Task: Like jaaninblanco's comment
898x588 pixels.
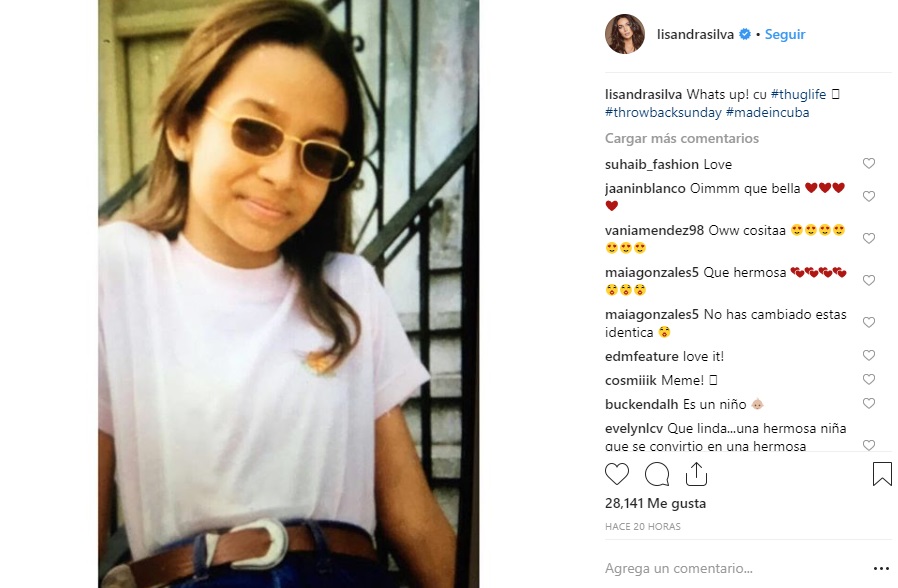Action: pos(868,197)
